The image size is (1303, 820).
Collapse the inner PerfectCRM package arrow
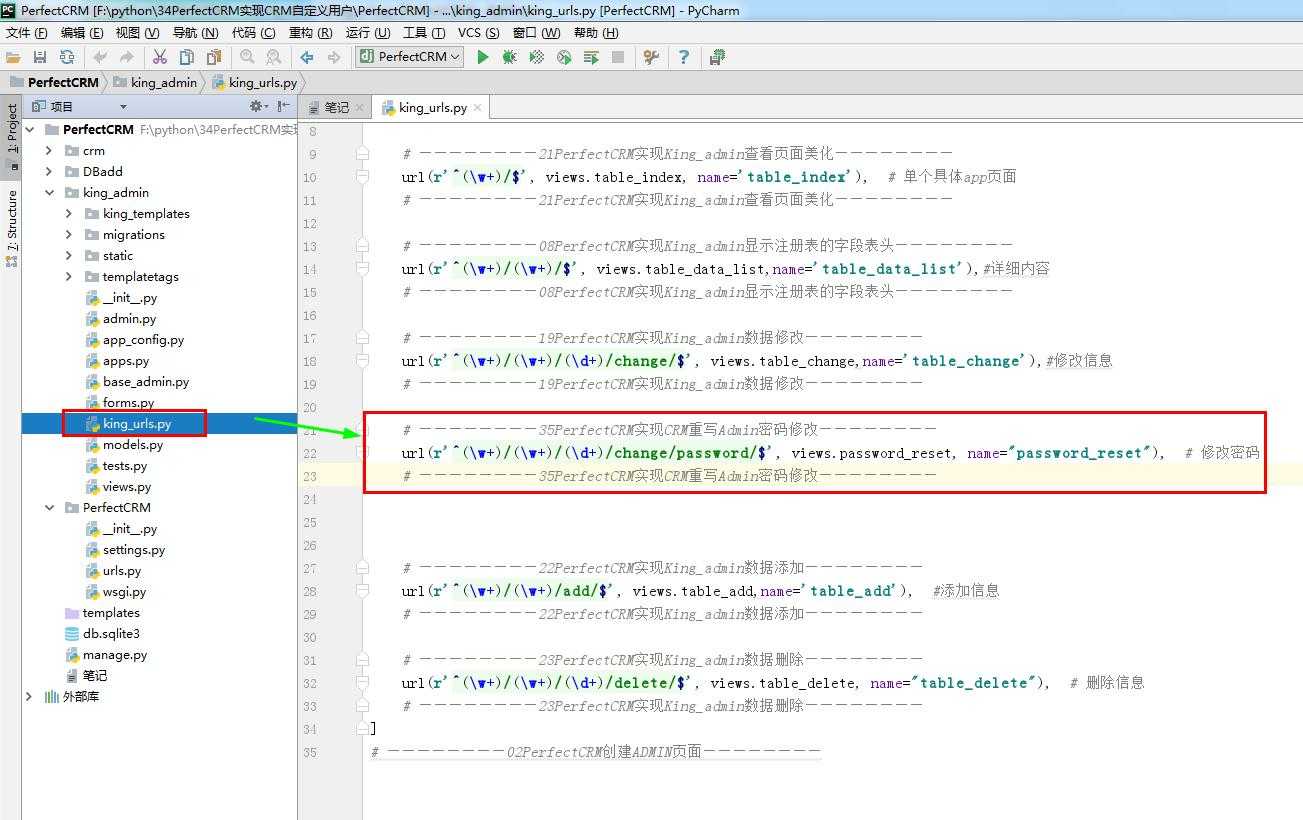[49, 507]
